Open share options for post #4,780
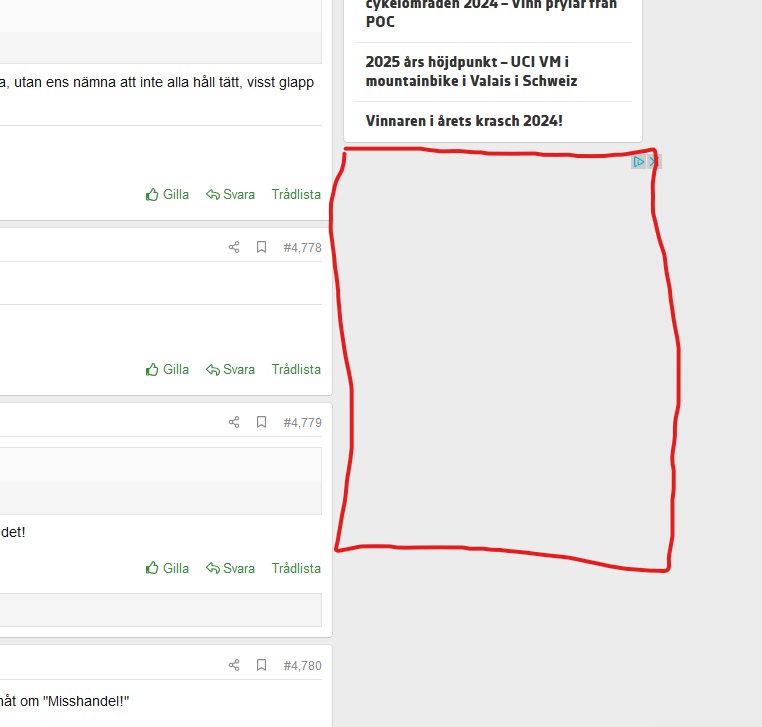Viewport: 762px width, 727px height. point(234,665)
